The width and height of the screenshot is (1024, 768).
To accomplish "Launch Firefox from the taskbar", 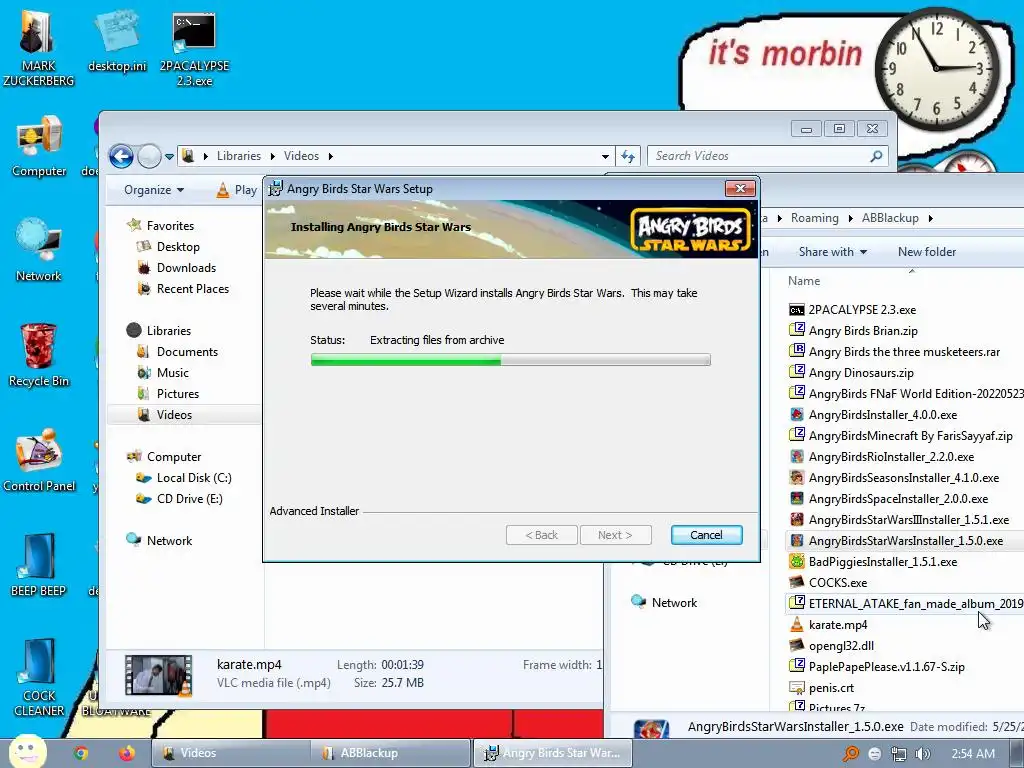I will coord(127,753).
